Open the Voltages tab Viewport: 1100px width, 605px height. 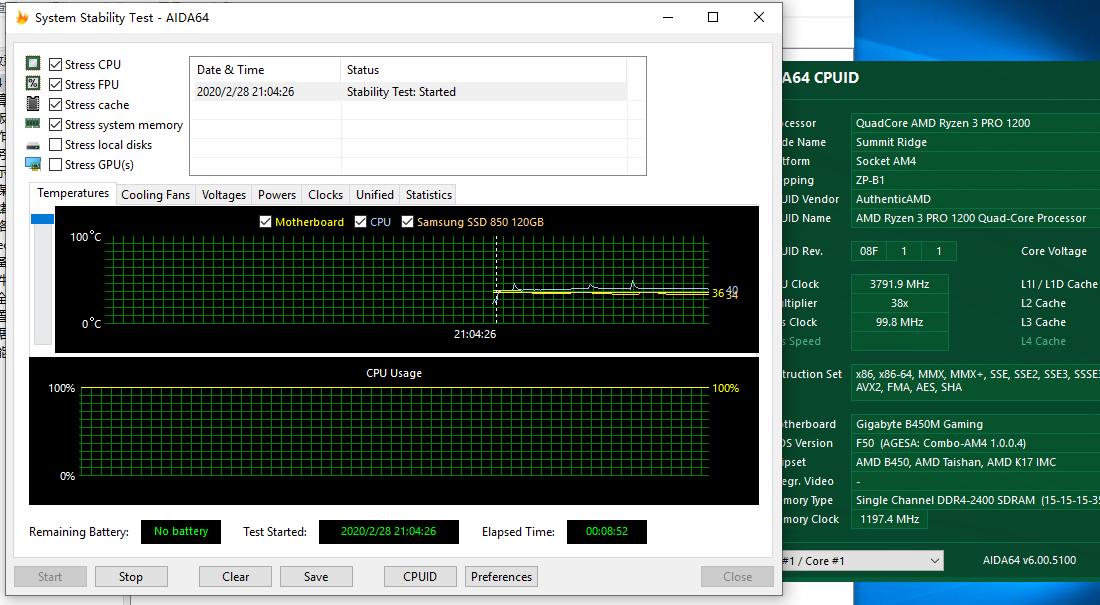224,195
